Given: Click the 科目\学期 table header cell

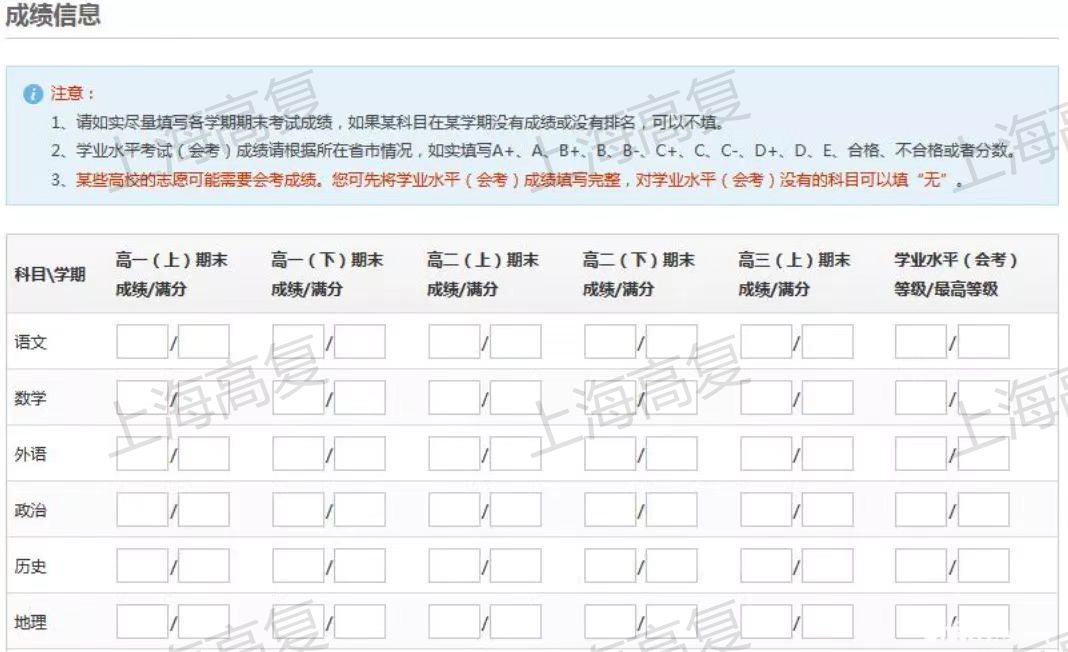Looking at the screenshot, I should pyautogui.click(x=50, y=275).
